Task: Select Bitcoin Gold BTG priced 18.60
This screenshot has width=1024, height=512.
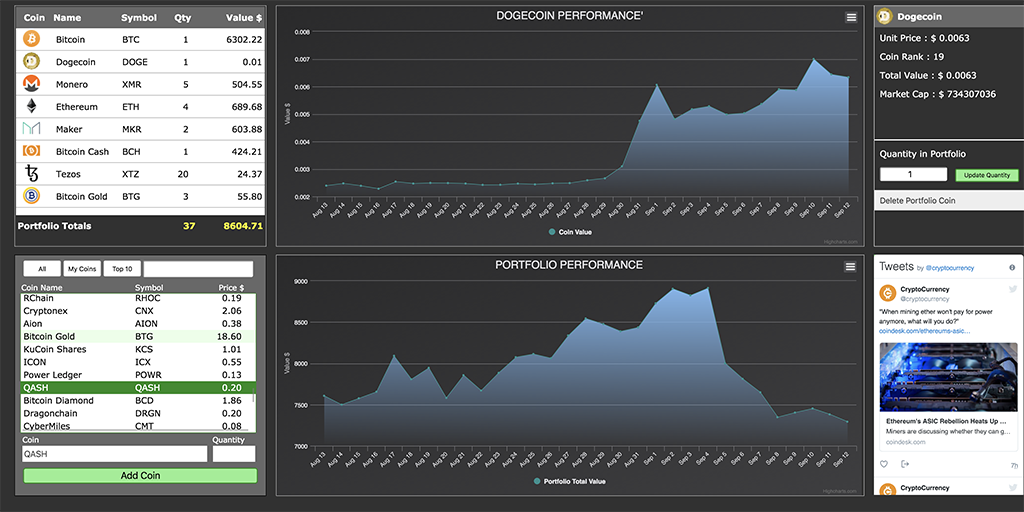Action: 136,336
